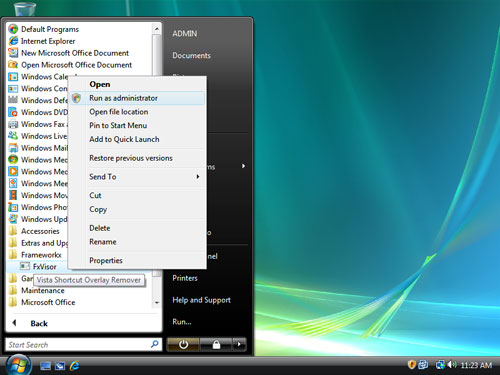Image resolution: width=500 pixels, height=375 pixels.
Task: Click the Internet Explorer icon in programs list
Action: coord(13,41)
